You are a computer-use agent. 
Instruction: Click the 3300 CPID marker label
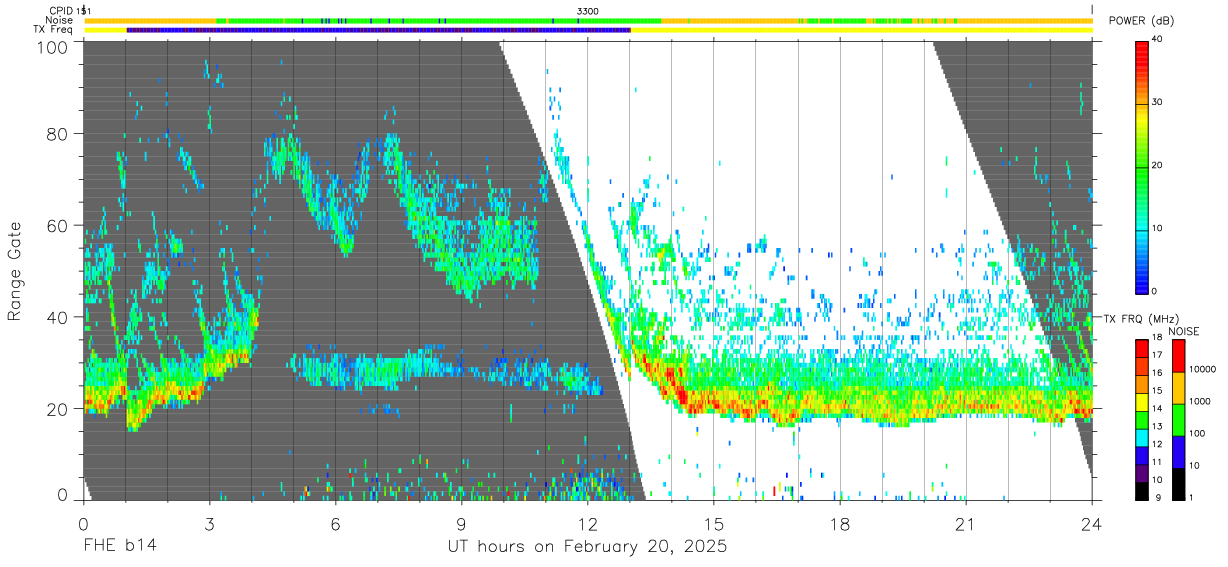click(x=588, y=10)
